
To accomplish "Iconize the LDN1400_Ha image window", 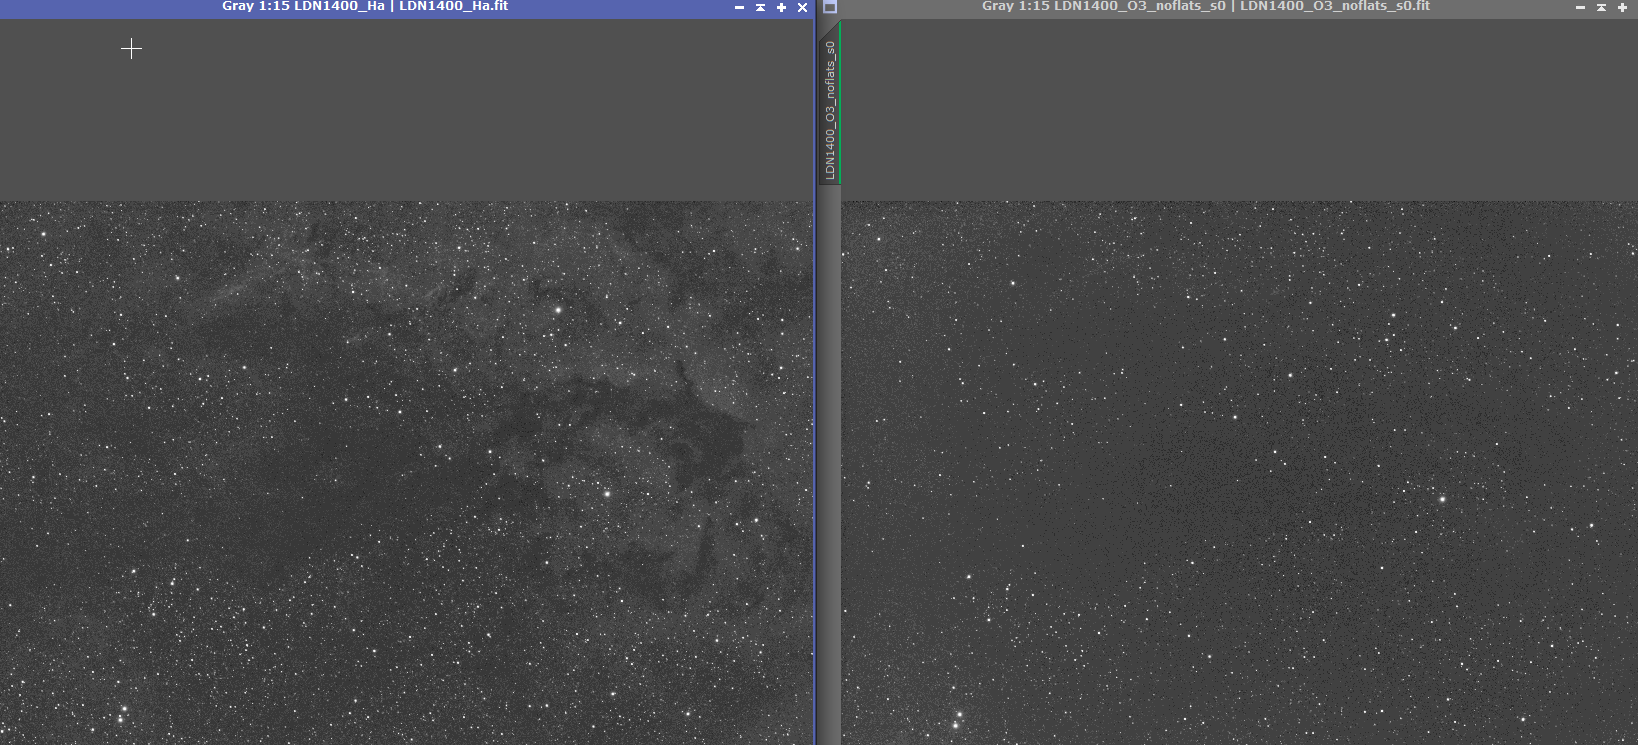I will click(739, 7).
